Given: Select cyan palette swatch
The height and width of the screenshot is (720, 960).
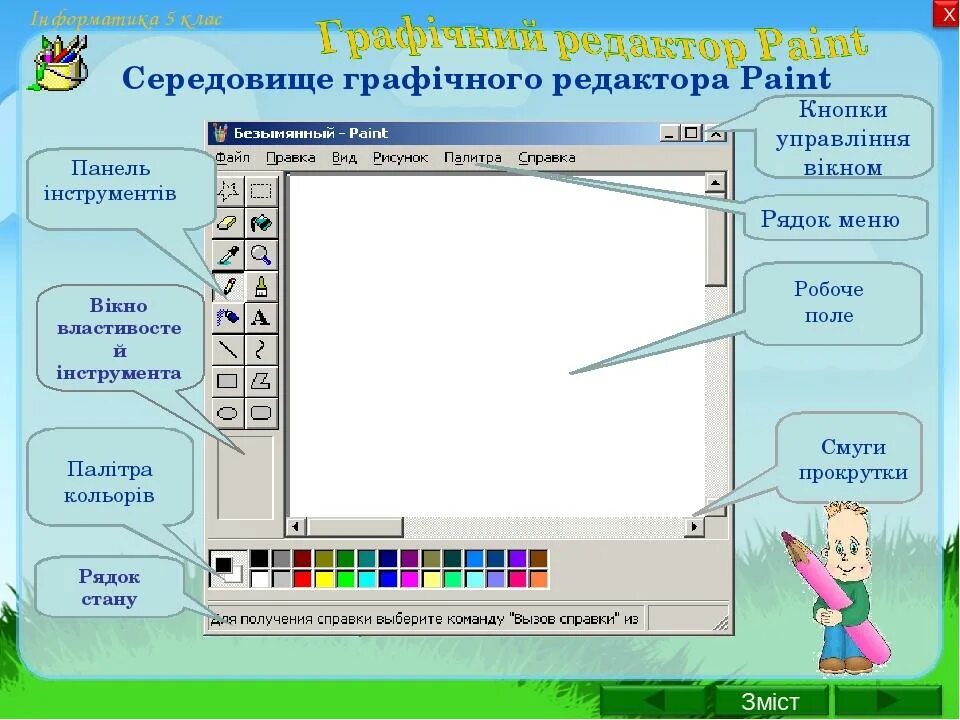Looking at the screenshot, I should click(x=367, y=578).
